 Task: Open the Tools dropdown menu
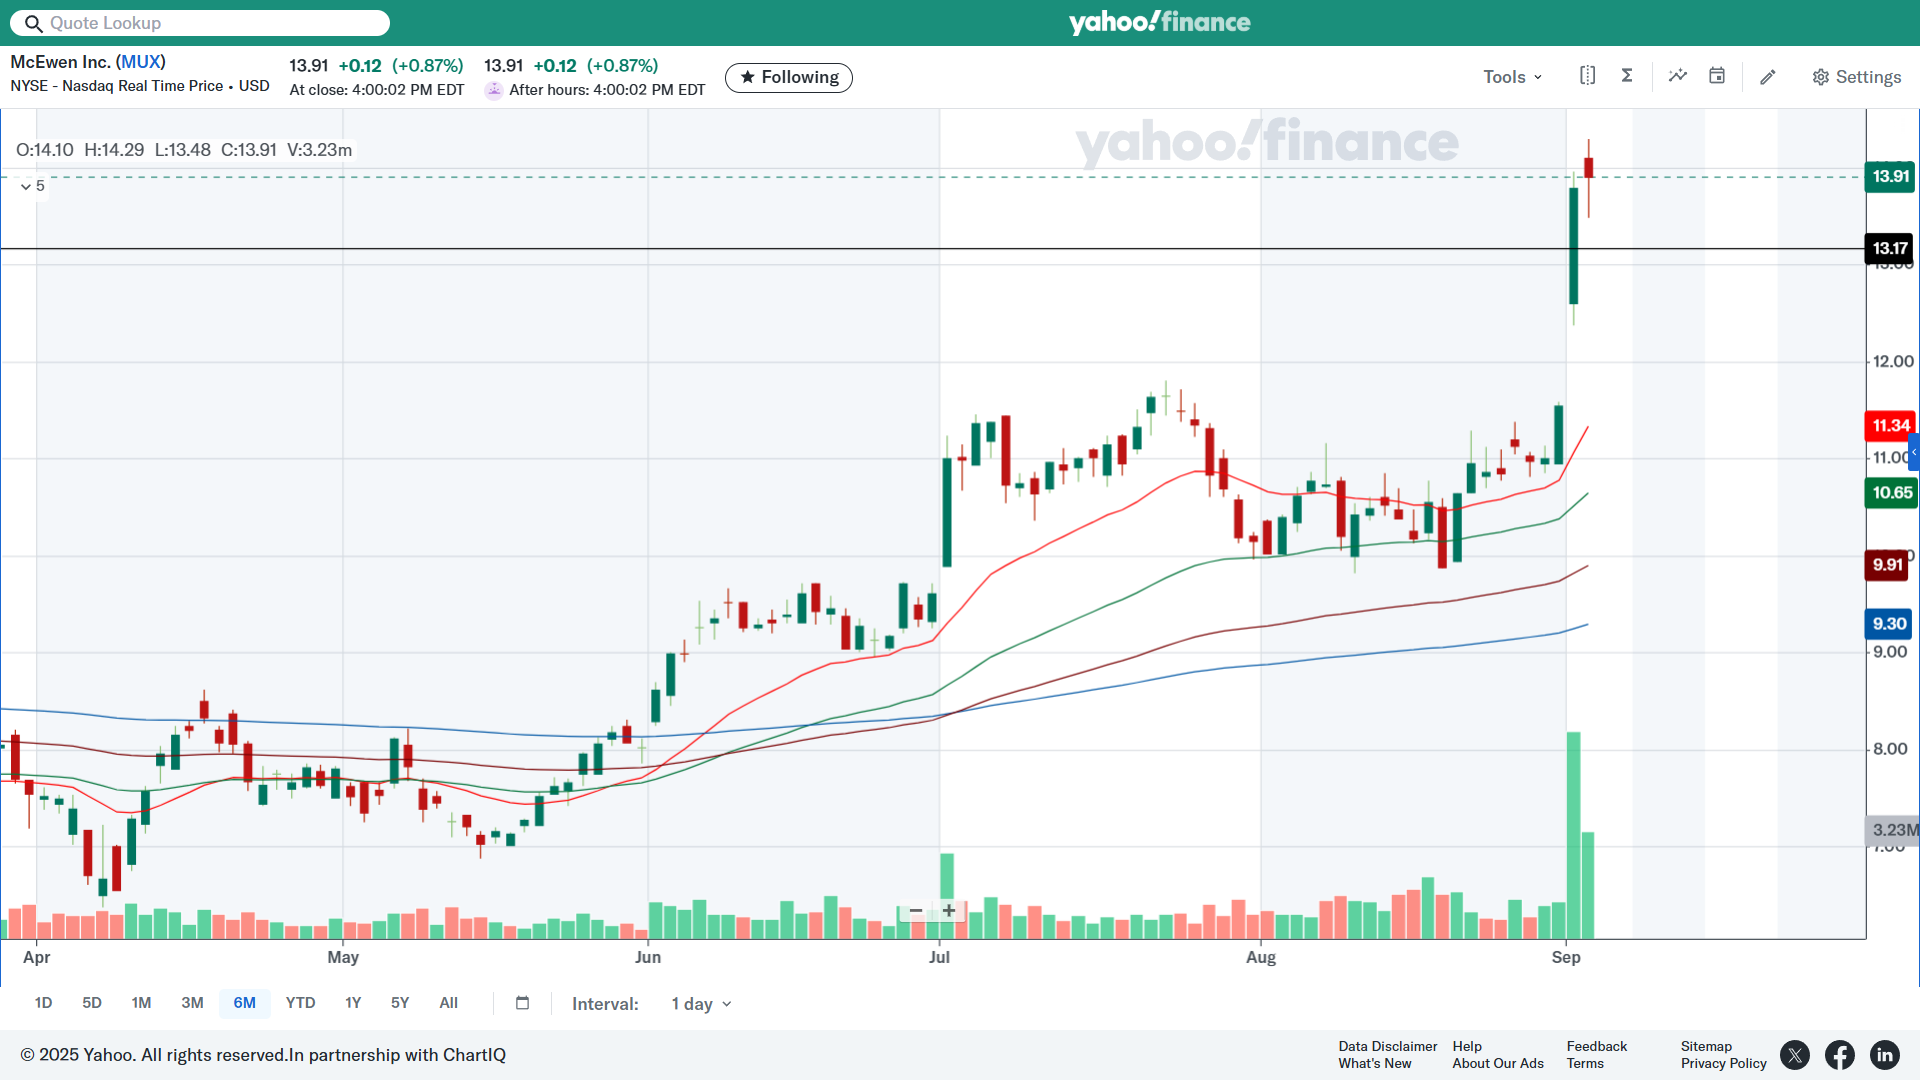click(1512, 77)
